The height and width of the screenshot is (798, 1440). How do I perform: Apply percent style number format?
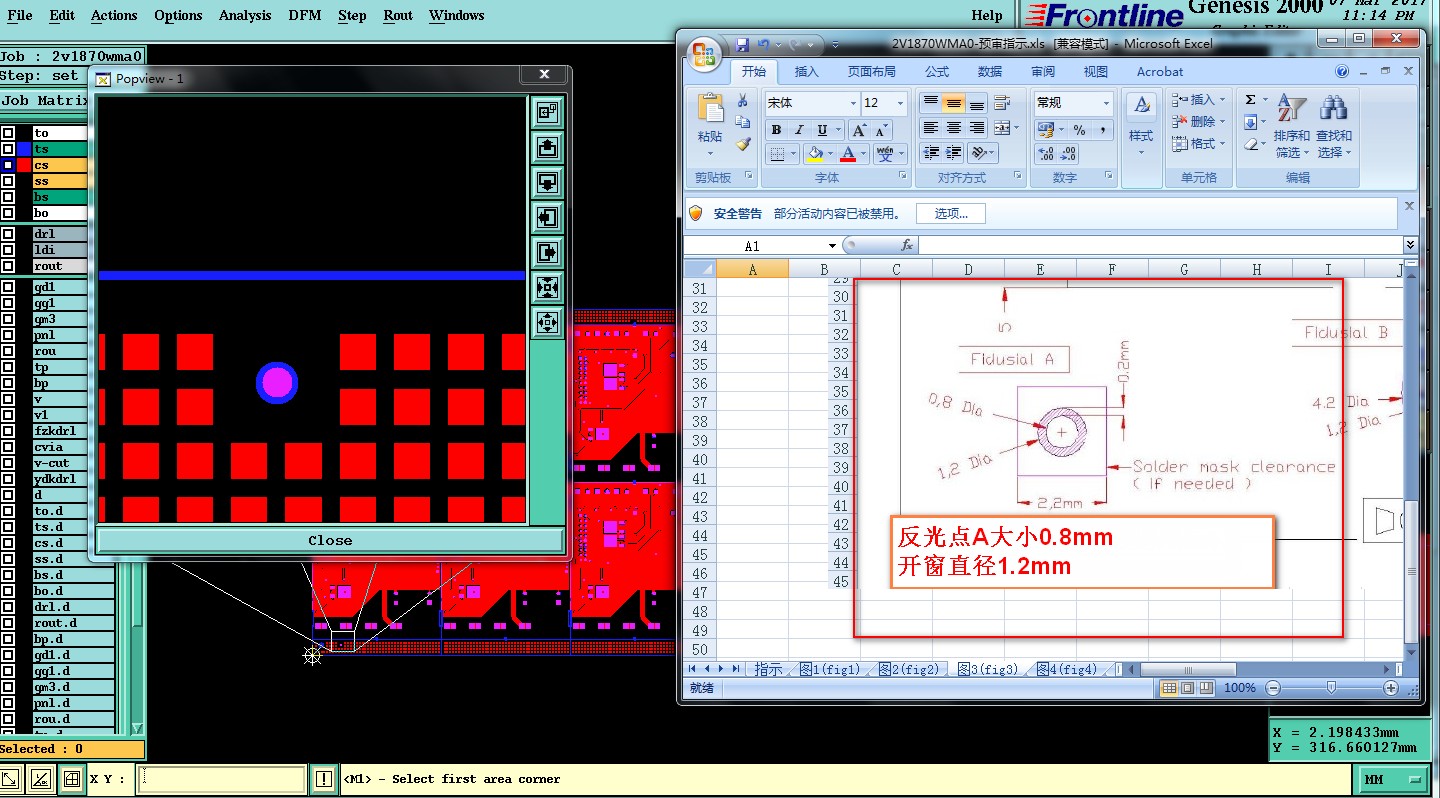click(1079, 130)
